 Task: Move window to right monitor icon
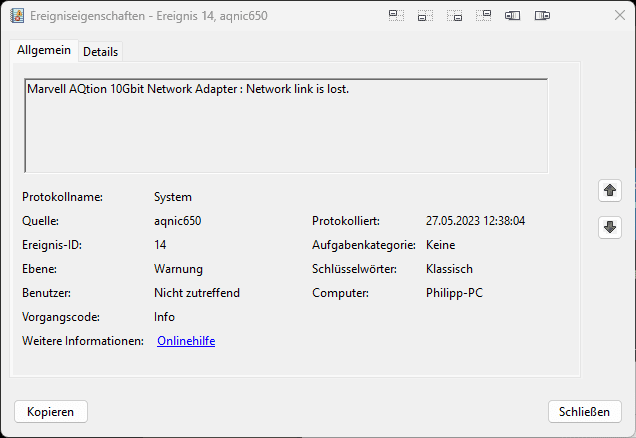pos(542,16)
